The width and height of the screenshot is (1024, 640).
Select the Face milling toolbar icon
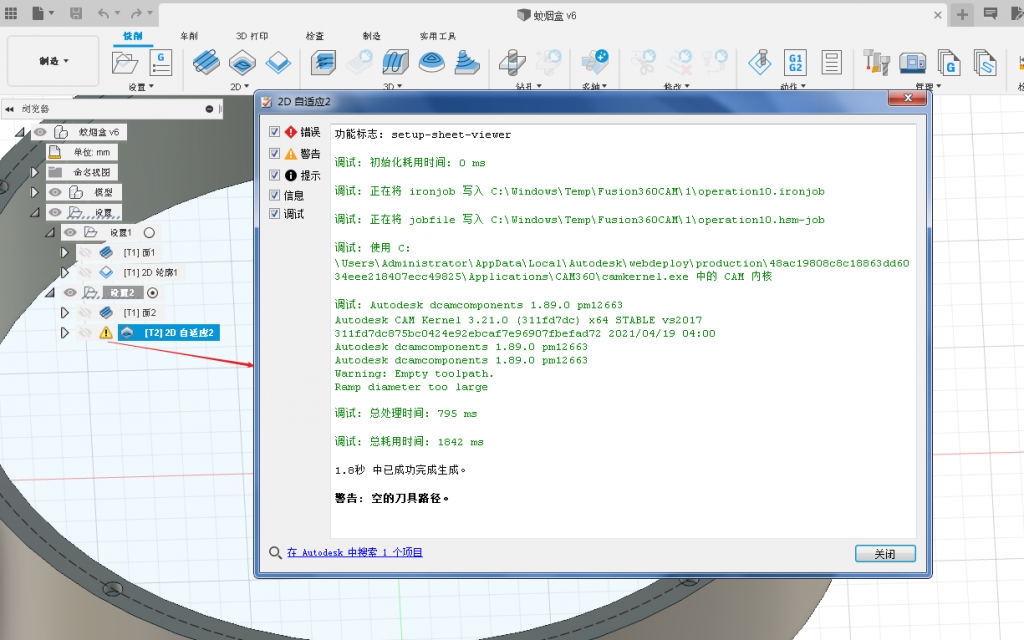[206, 63]
